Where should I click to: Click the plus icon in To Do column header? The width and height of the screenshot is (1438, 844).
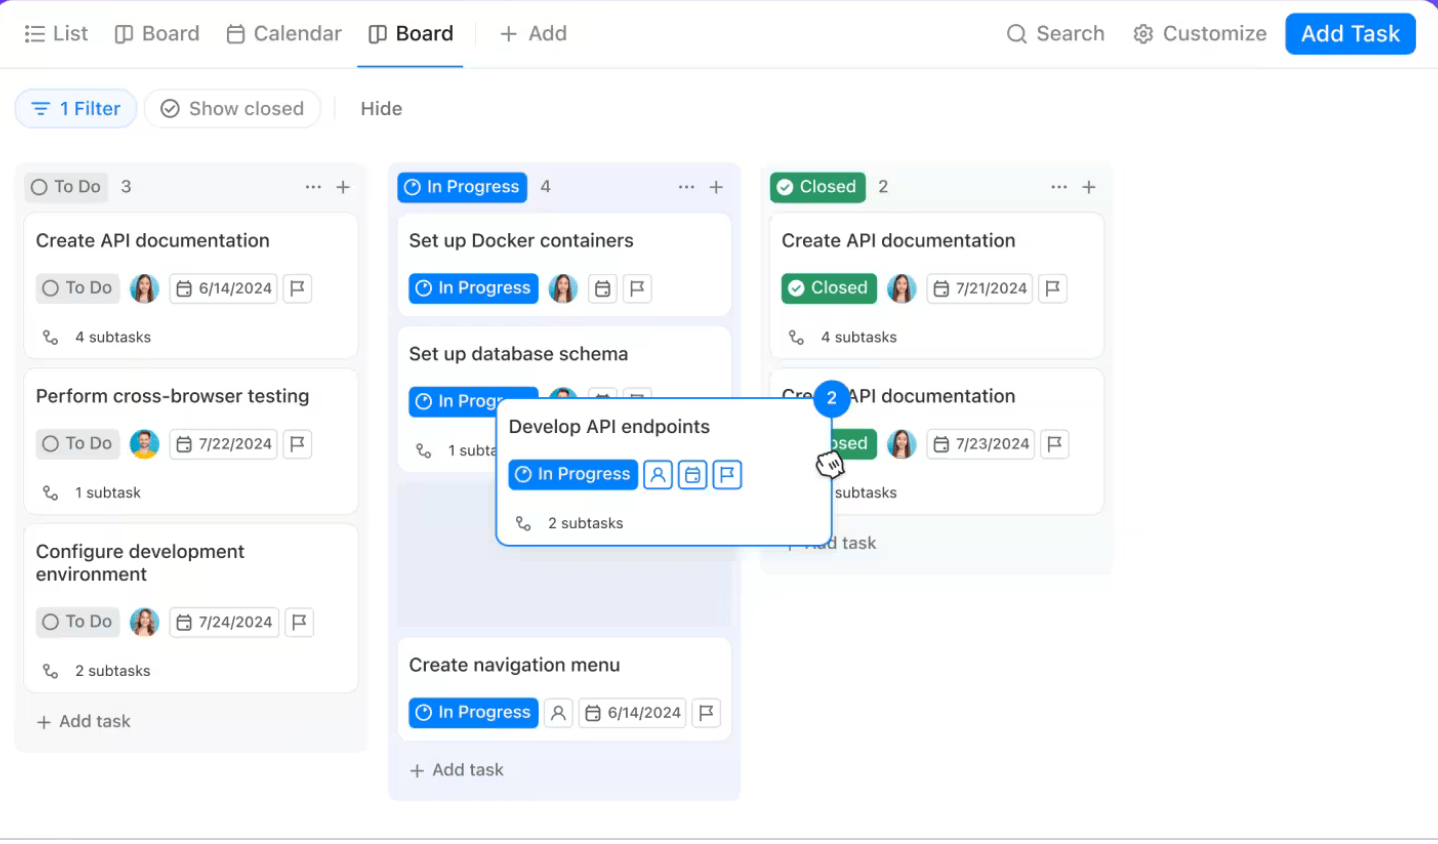point(343,187)
